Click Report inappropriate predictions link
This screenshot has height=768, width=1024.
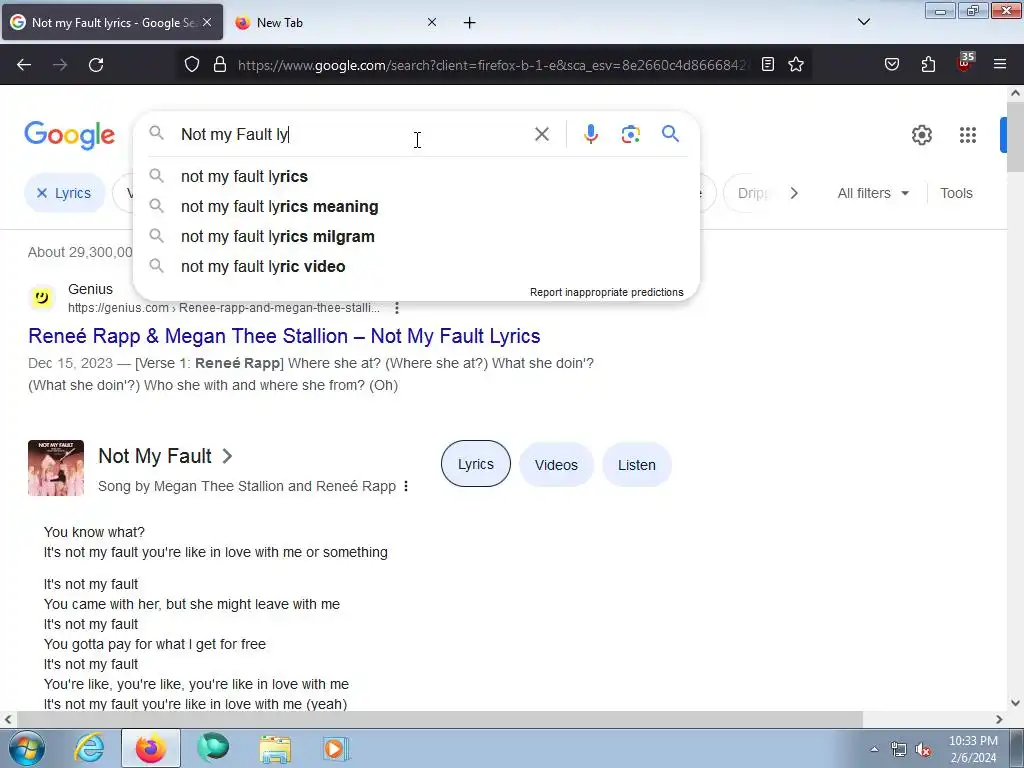pyautogui.click(x=607, y=292)
